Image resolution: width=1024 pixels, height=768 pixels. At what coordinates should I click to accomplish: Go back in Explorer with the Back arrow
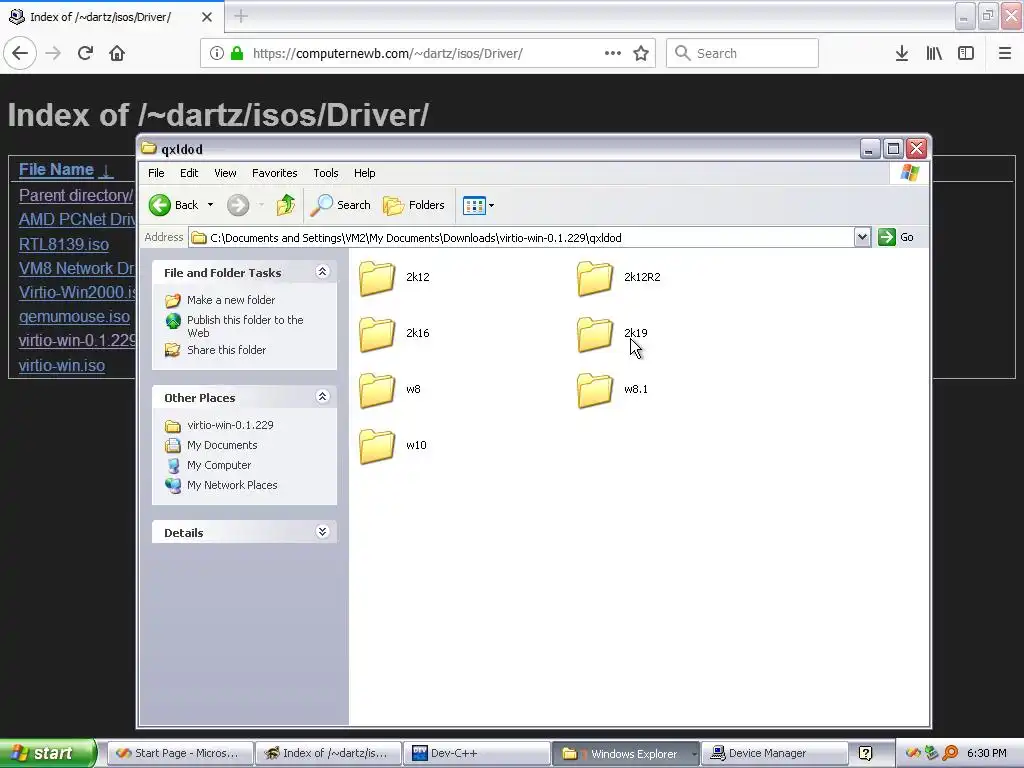(x=173, y=205)
